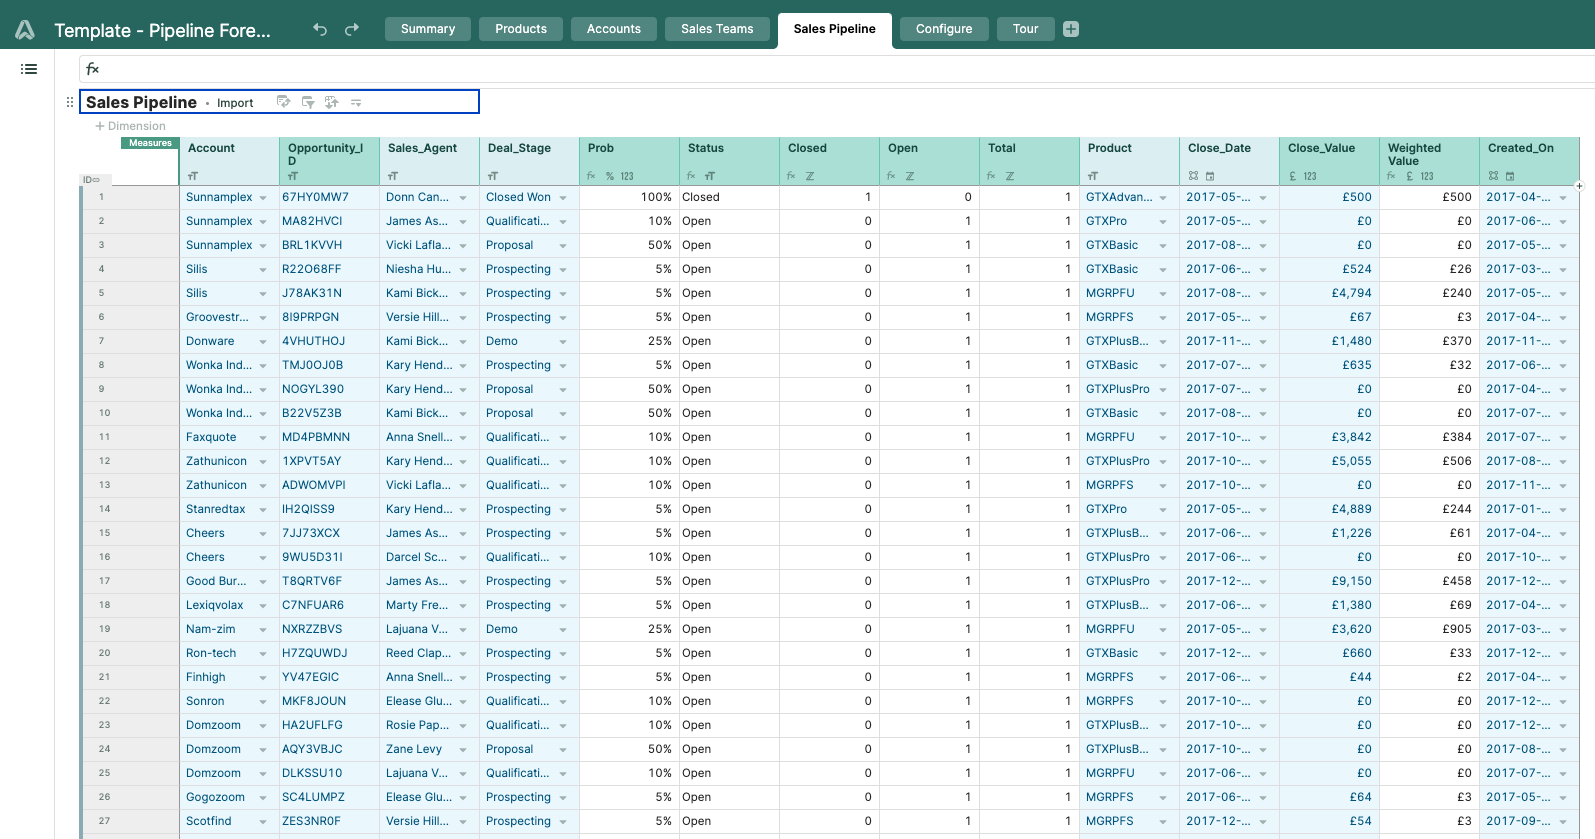Click Status cell Closed in row 1

pos(729,197)
